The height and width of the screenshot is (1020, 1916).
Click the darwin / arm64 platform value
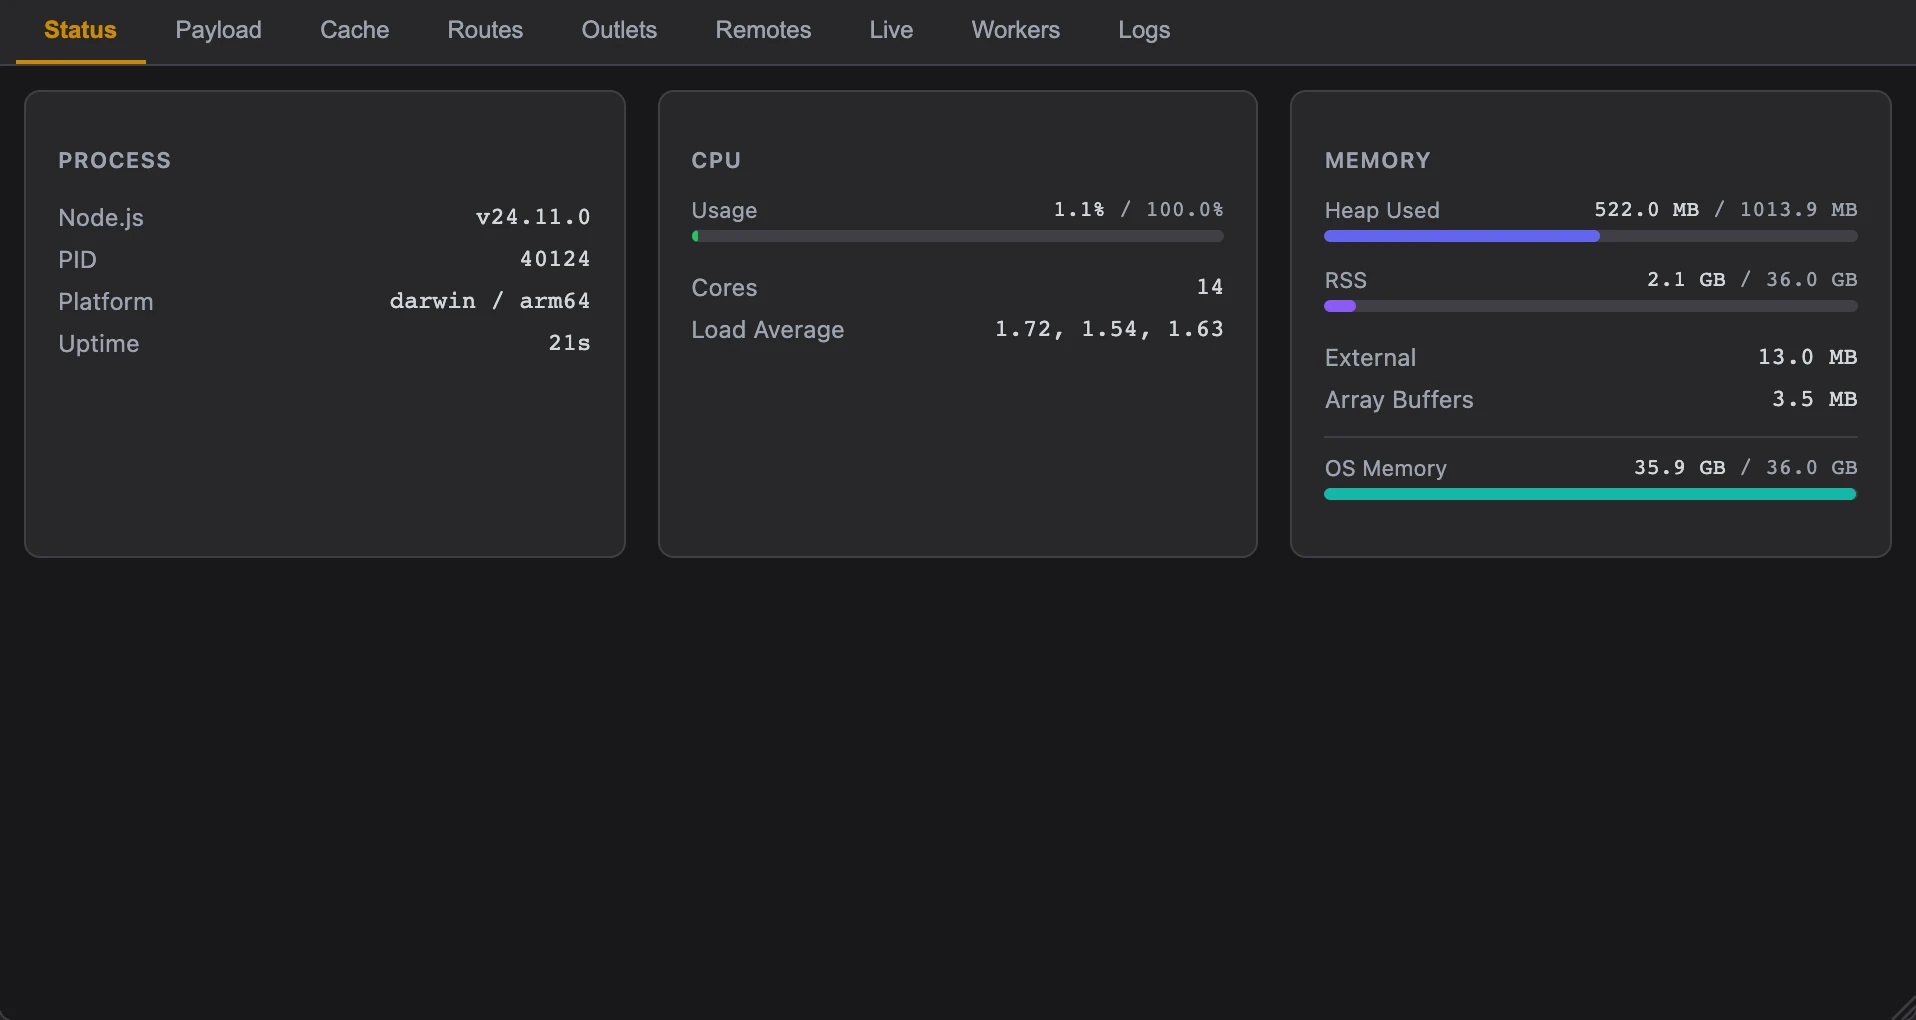[490, 301]
